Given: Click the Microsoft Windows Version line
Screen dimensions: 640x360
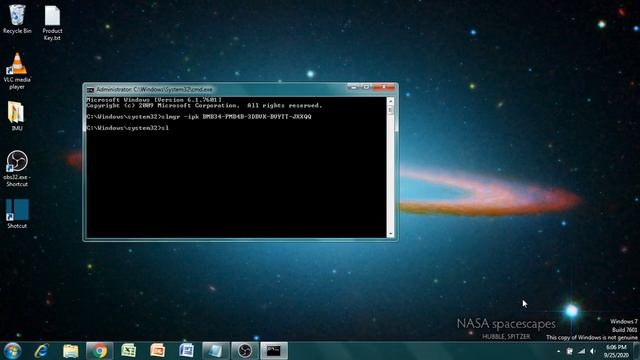Looking at the screenshot, I should [x=154, y=100].
